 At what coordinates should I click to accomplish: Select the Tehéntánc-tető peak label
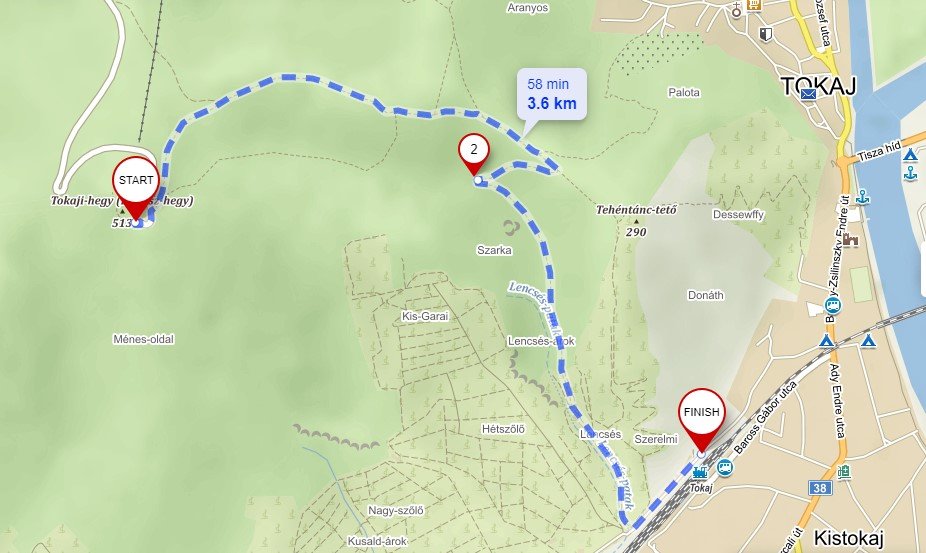[636, 210]
